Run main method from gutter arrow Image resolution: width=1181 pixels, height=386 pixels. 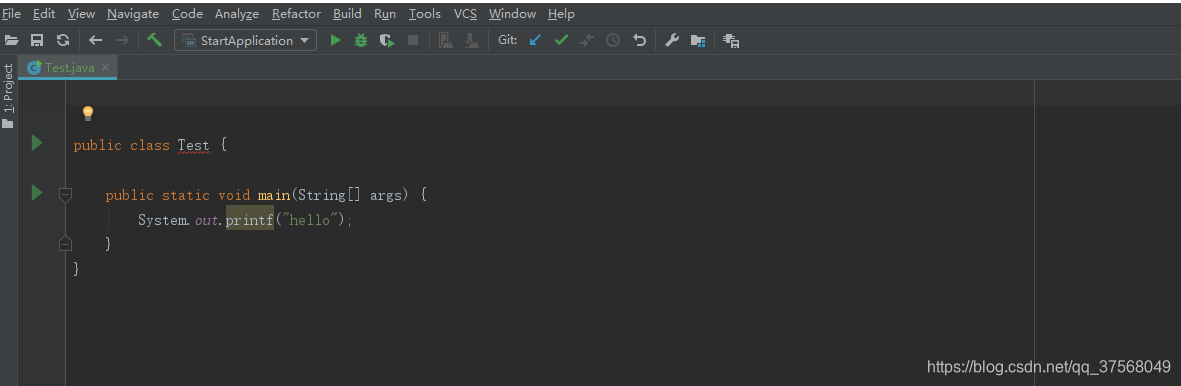point(37,192)
